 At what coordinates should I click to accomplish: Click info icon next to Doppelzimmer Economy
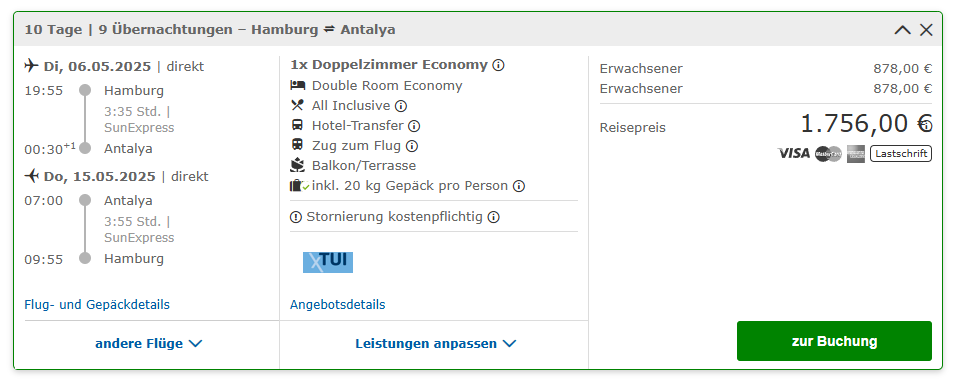498,65
